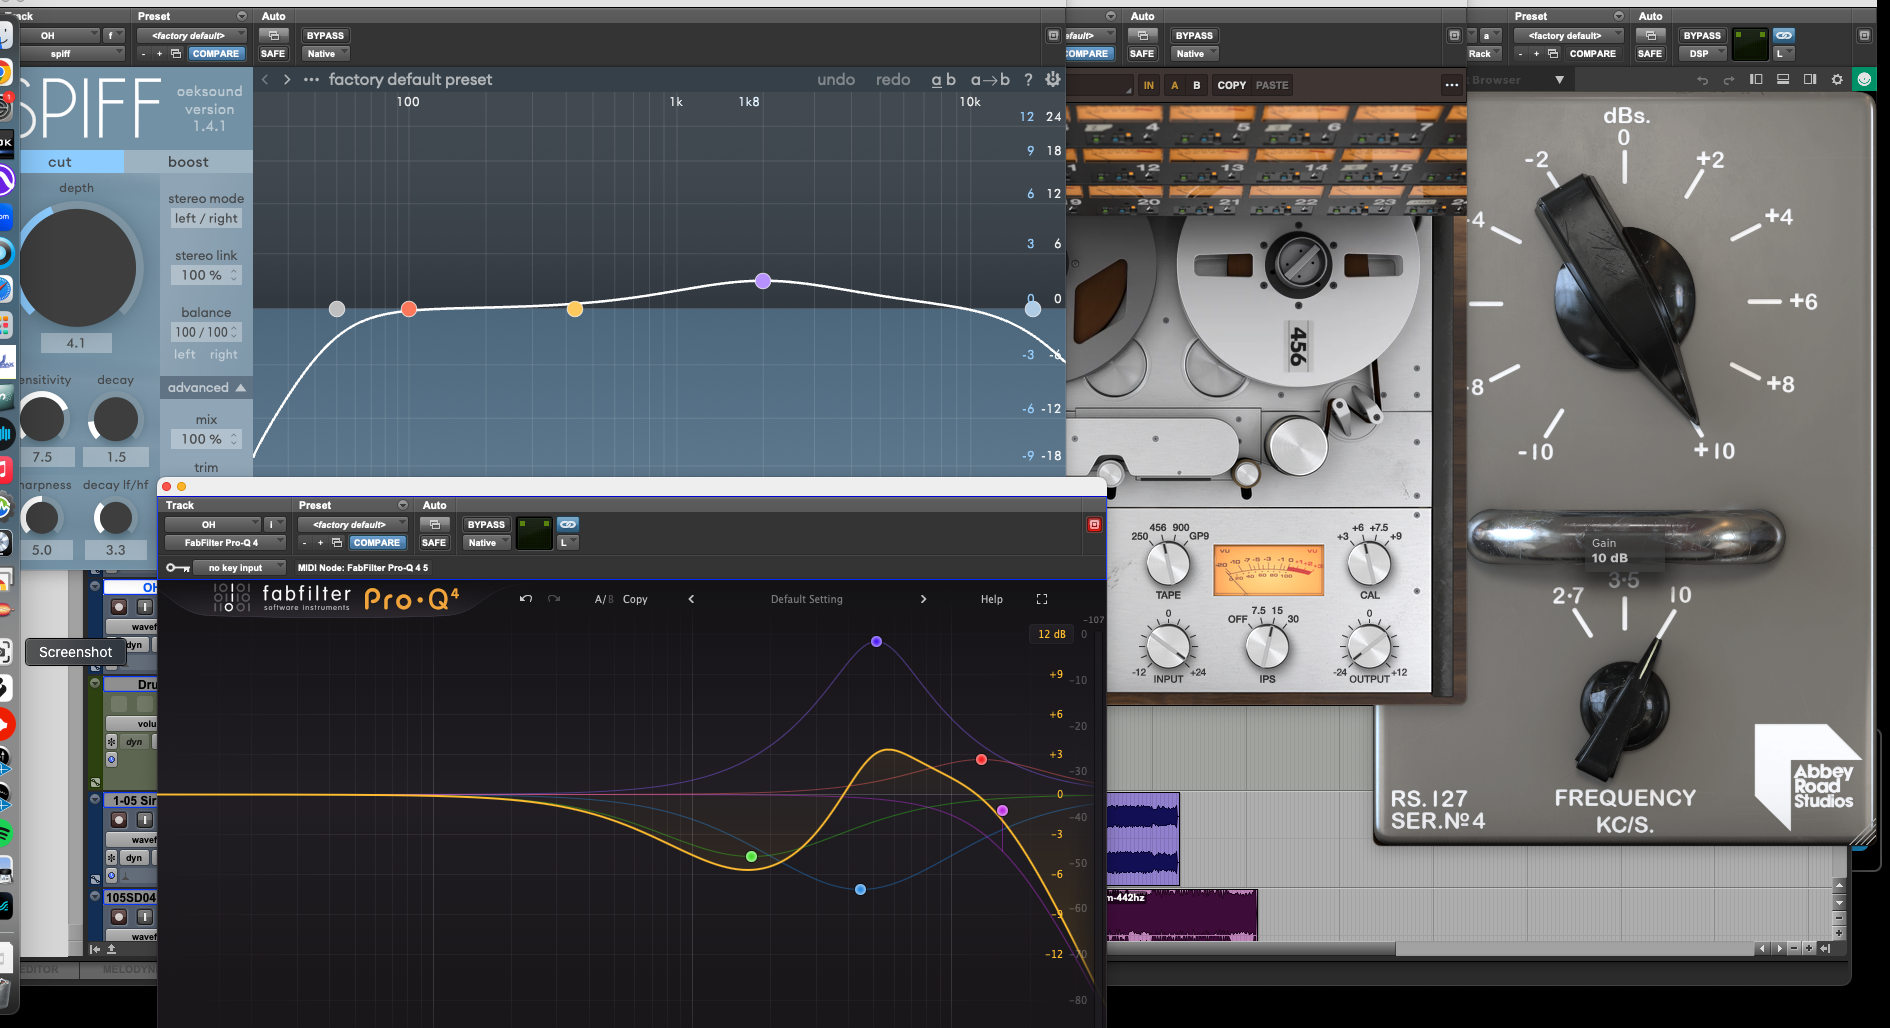
Task: Toggle channel link icon in RS127 plugin header
Action: (1784, 35)
